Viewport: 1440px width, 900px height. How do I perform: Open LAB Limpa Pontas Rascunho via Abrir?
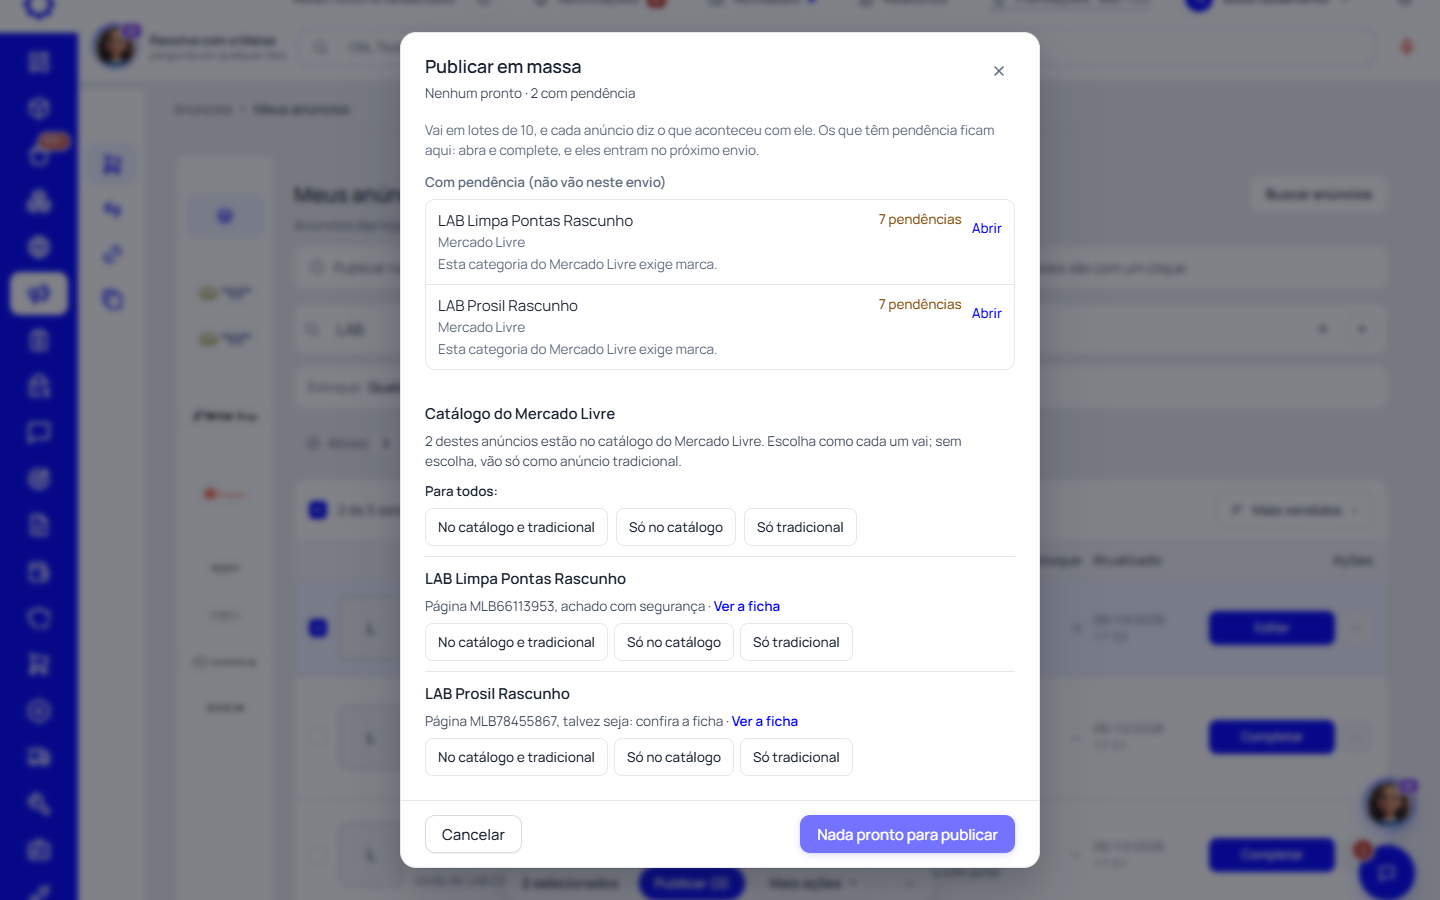point(986,228)
